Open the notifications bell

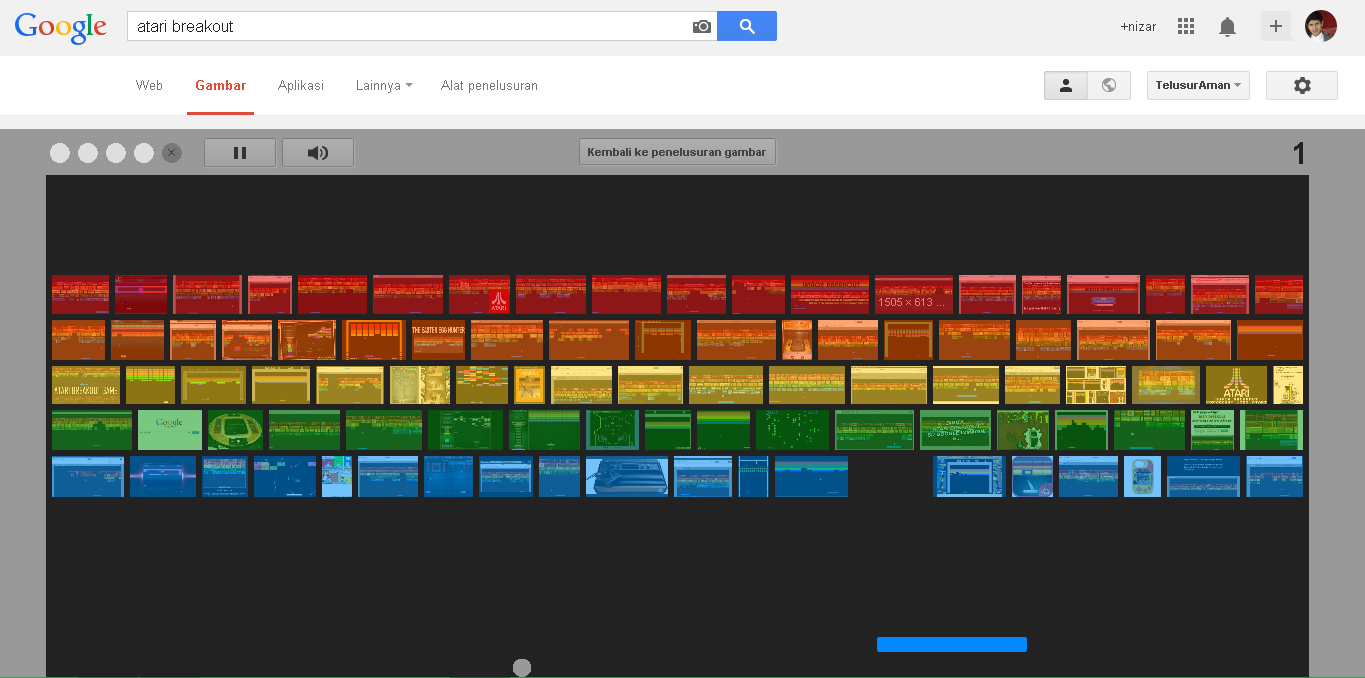1227,27
